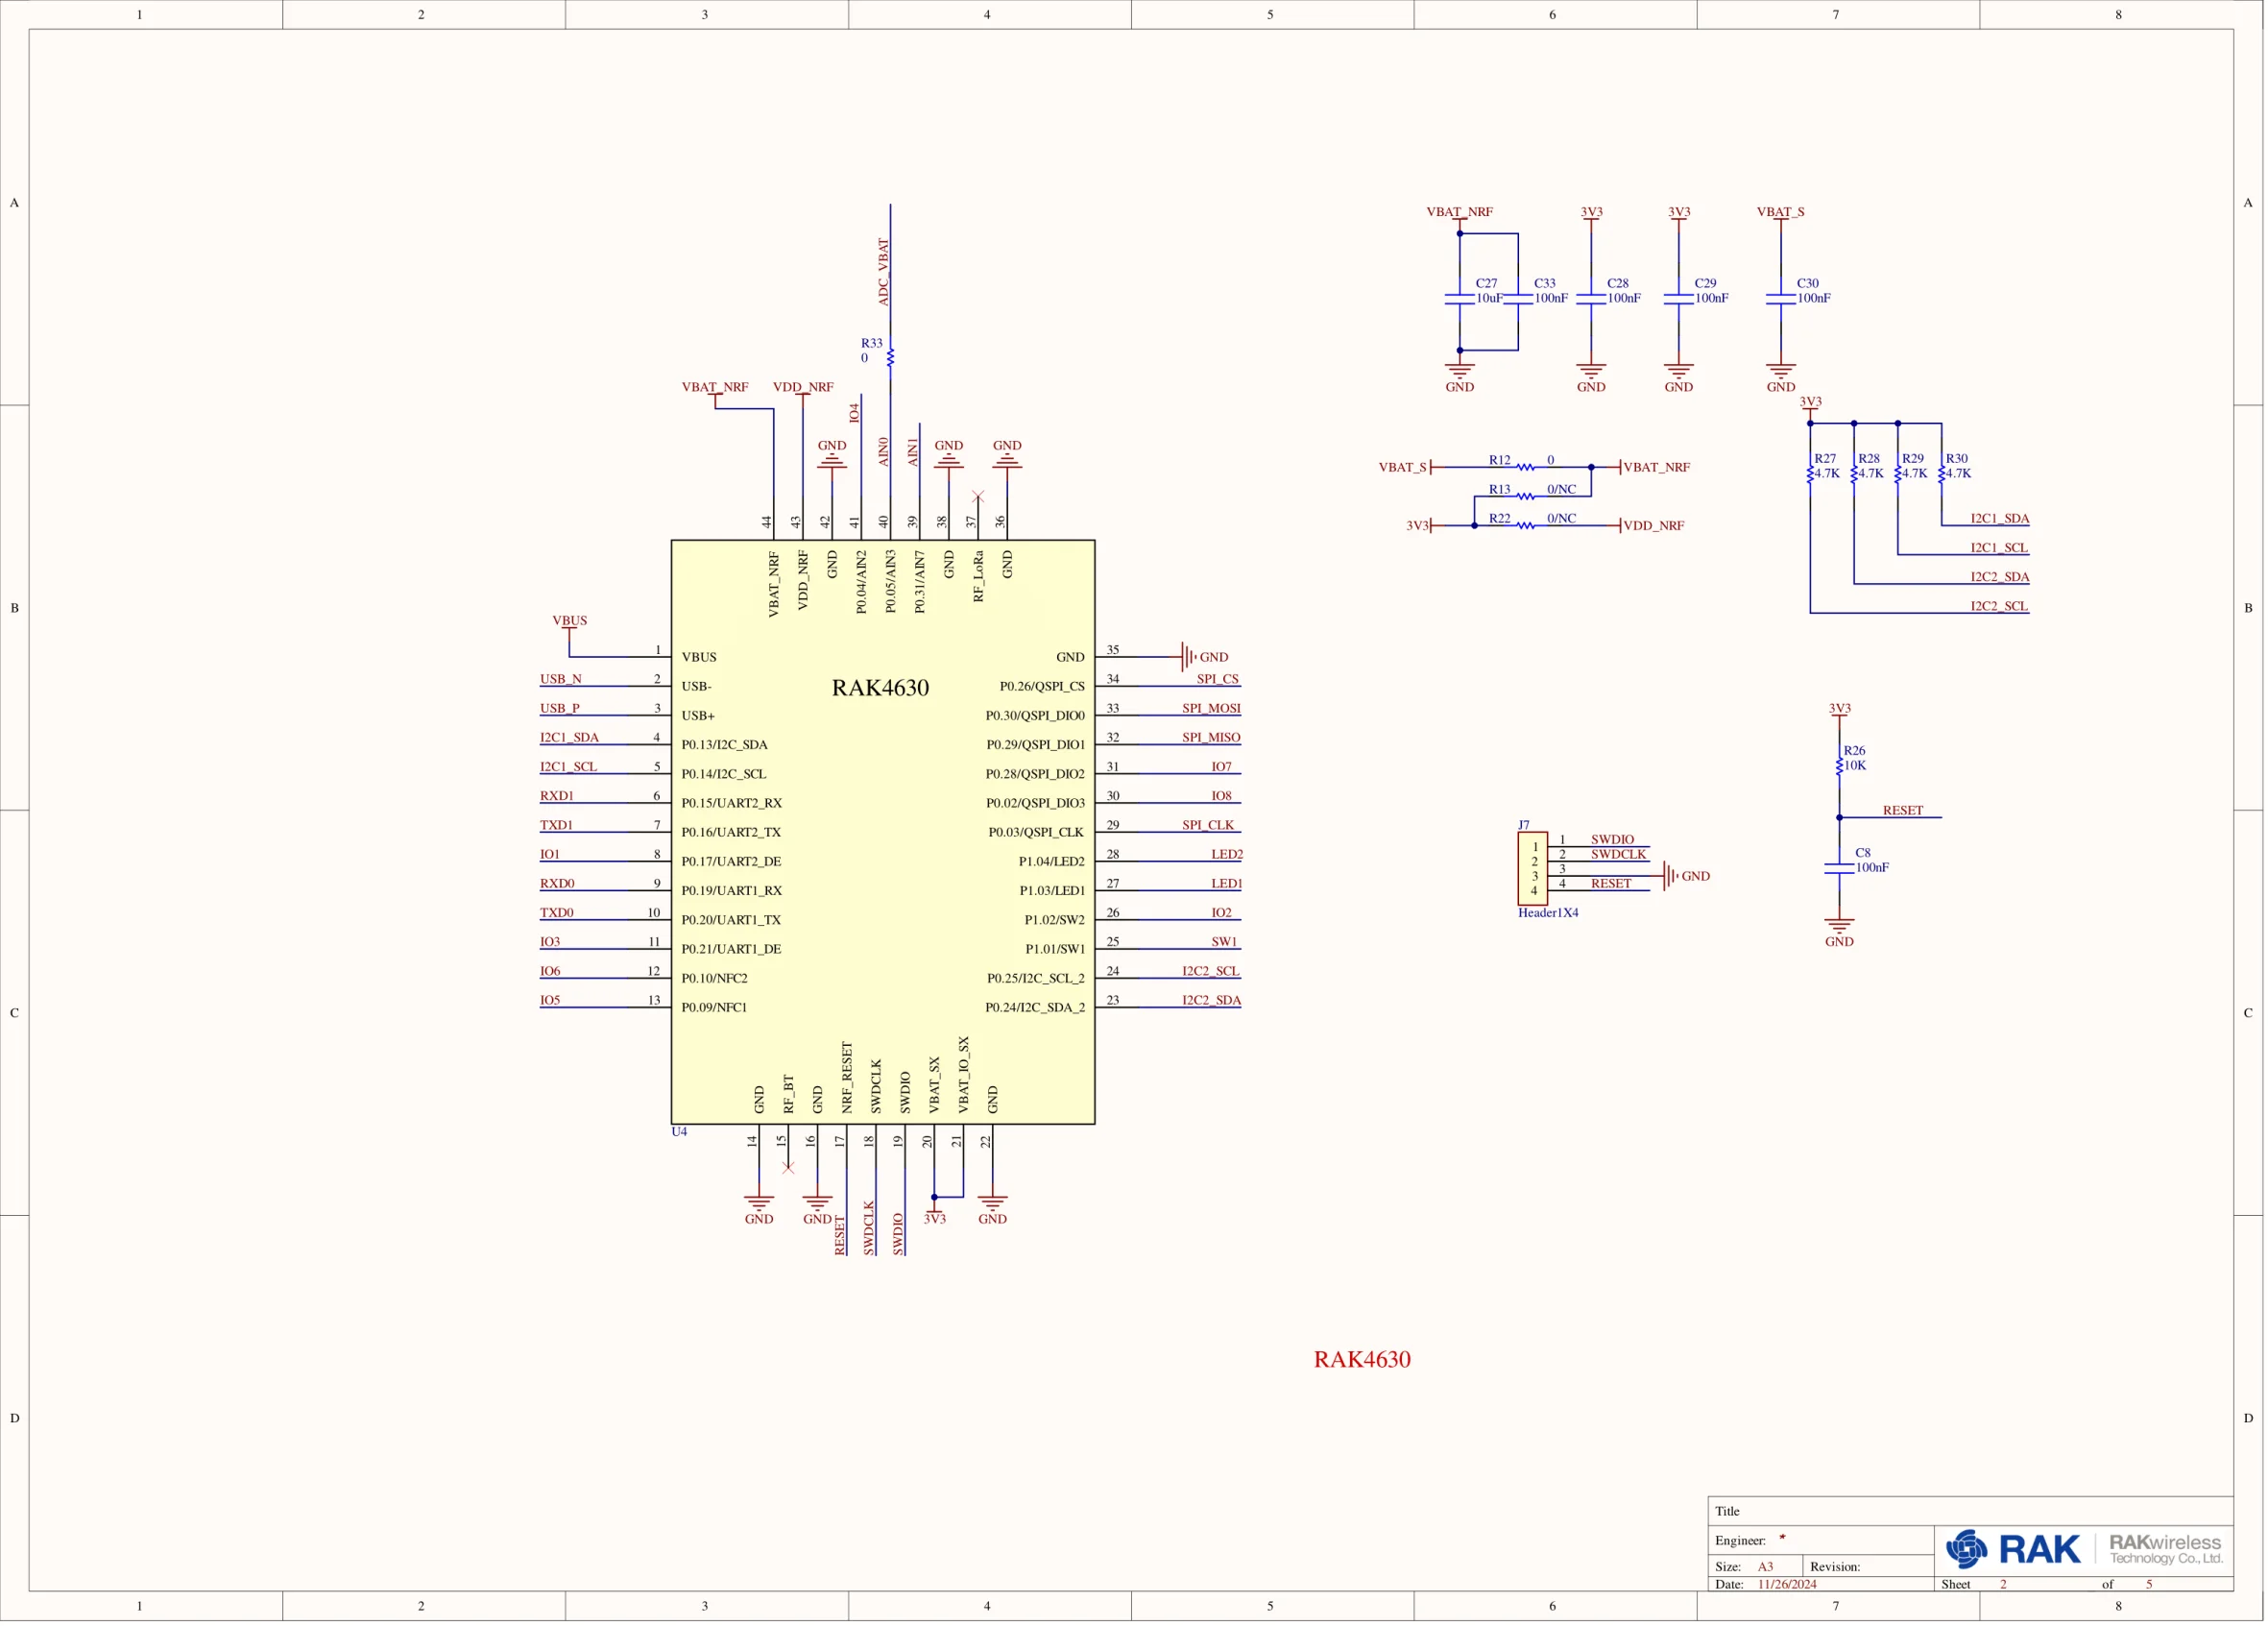Screen dimensions: 2268x1626
Task: Click the TXD1 net label
Action: tap(556, 825)
